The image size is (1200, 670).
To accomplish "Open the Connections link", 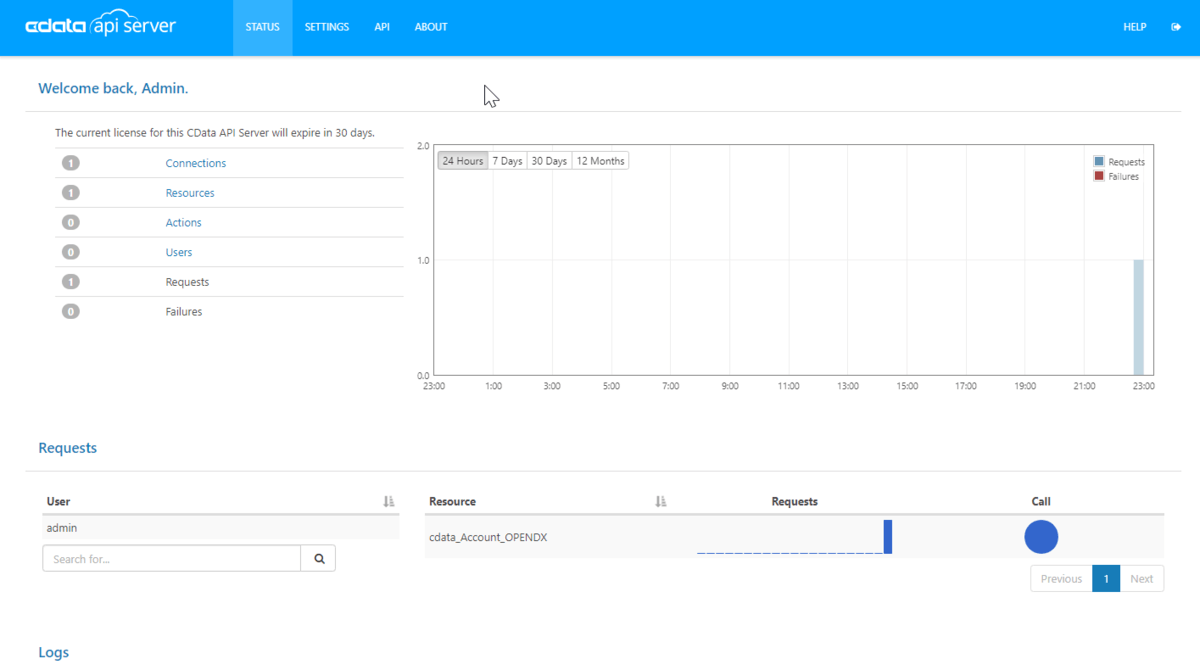I will 196,163.
